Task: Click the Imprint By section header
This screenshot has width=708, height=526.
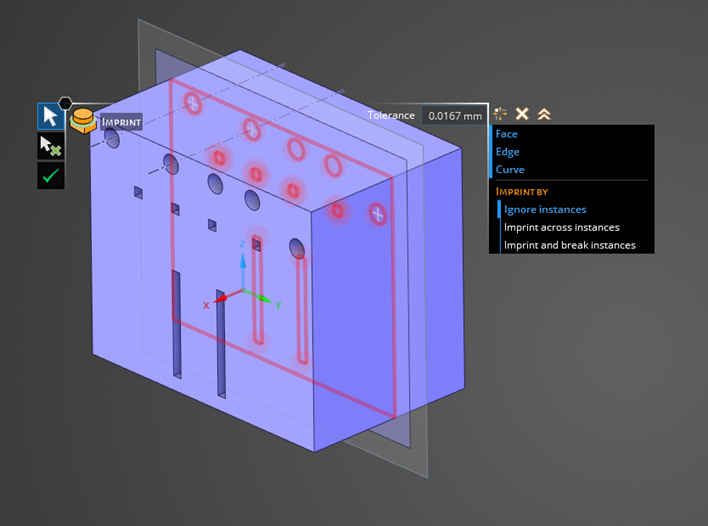Action: 522,191
